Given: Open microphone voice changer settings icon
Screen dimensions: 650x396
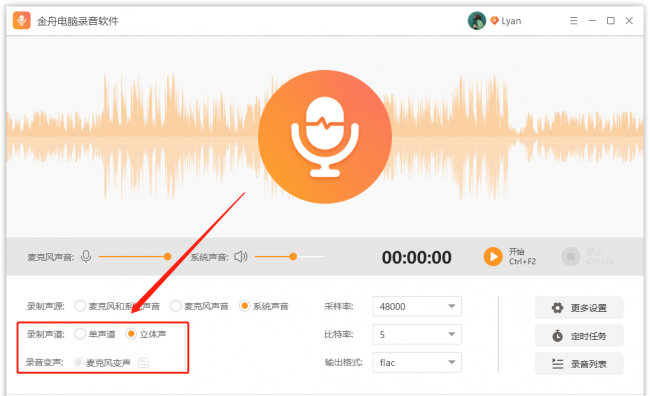Looking at the screenshot, I should (143, 363).
